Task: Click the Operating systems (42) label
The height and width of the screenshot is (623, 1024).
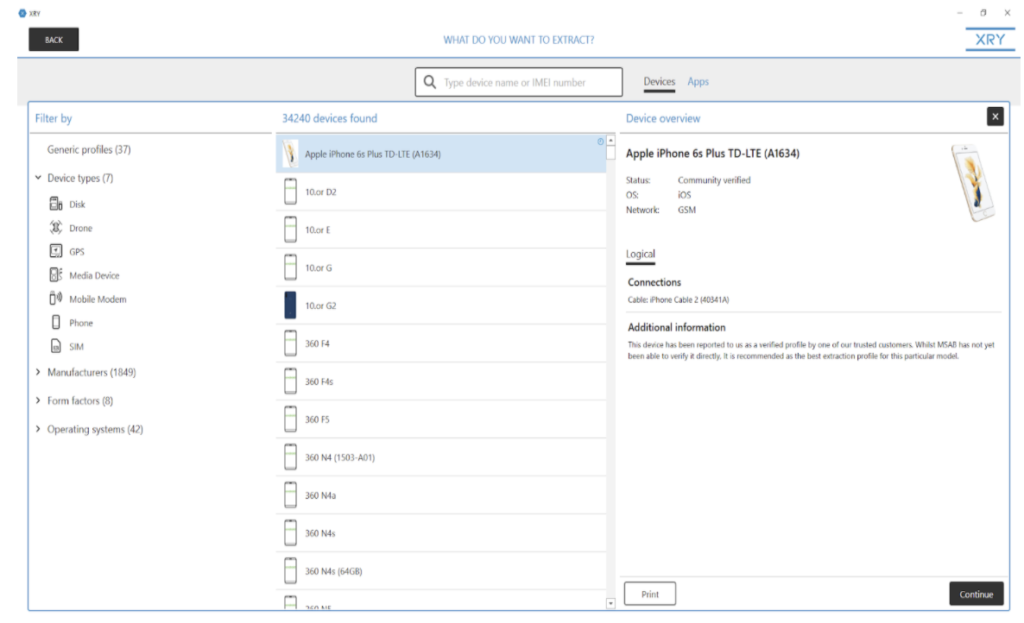Action: (x=95, y=429)
